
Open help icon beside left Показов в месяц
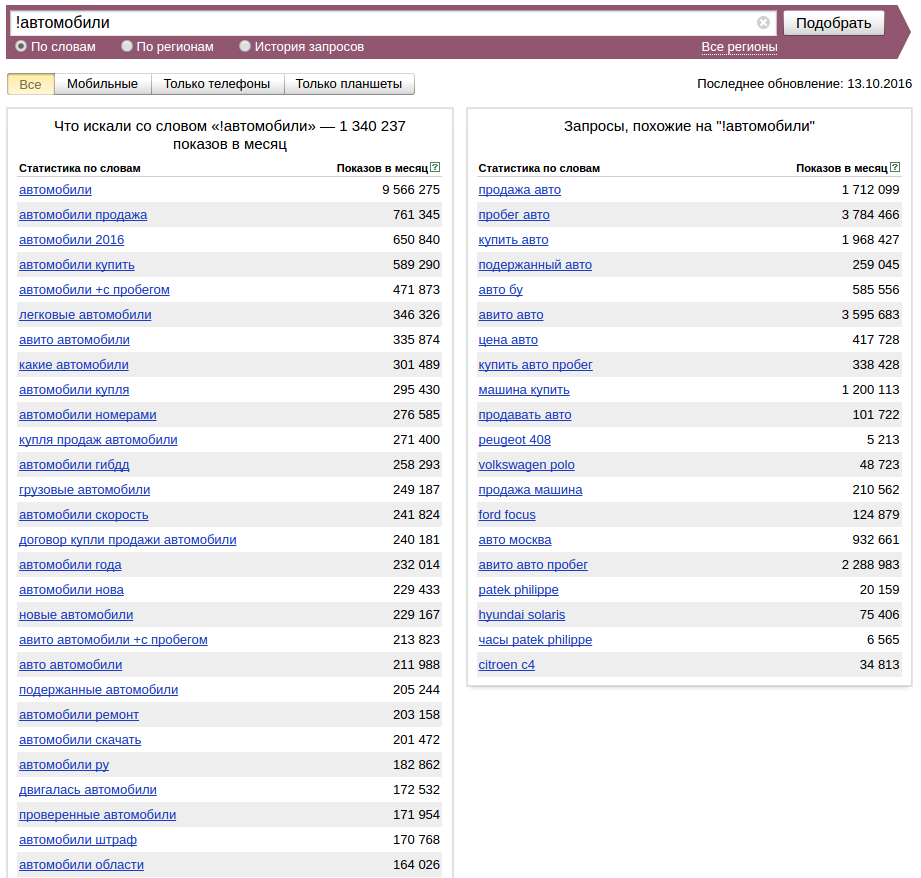click(435, 167)
